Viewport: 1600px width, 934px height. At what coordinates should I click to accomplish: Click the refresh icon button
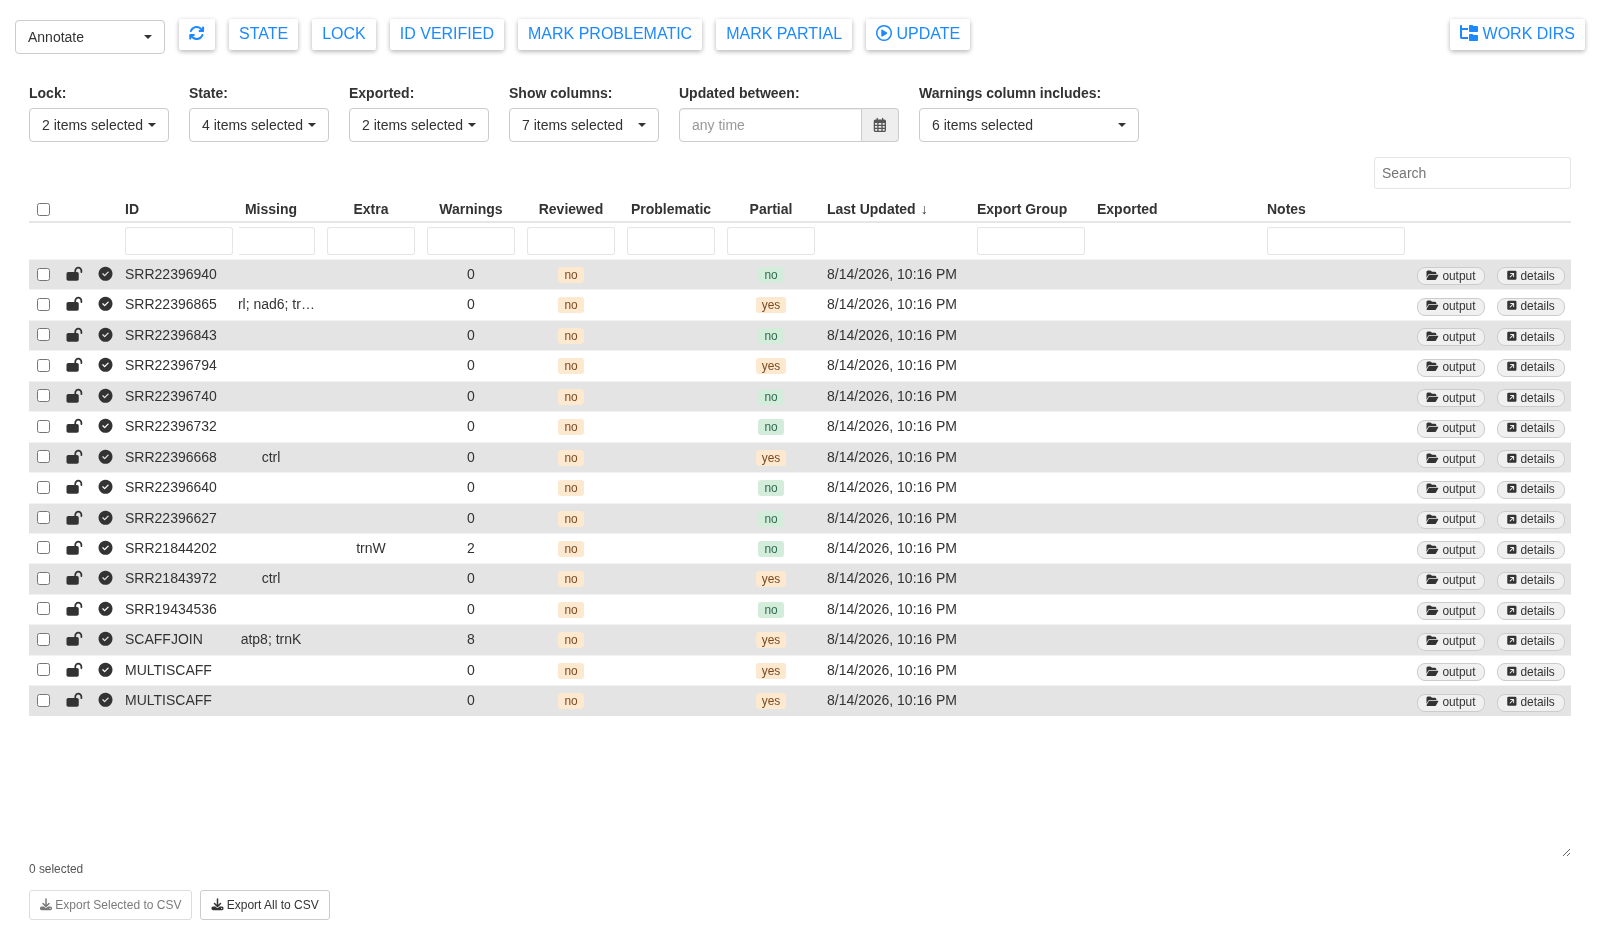coord(197,33)
